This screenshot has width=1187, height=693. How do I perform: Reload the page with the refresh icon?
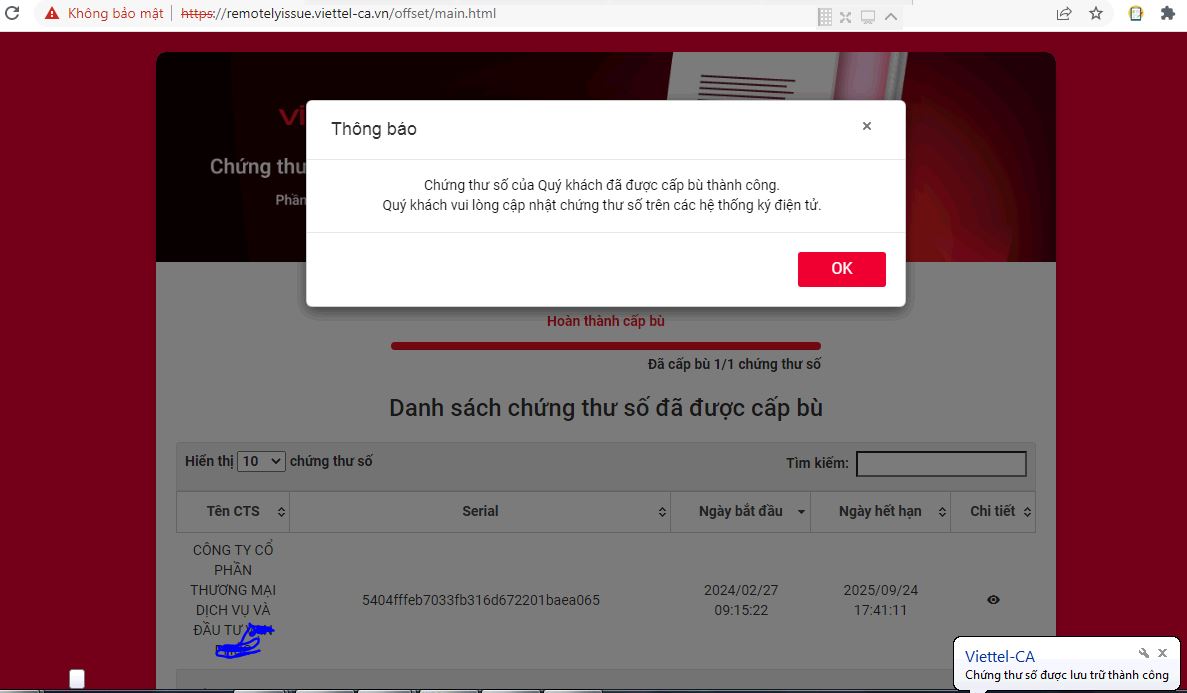coord(12,14)
